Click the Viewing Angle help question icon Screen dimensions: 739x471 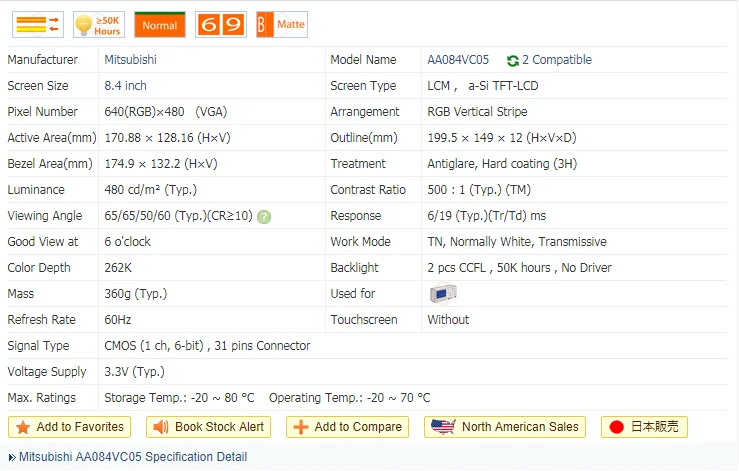264,217
